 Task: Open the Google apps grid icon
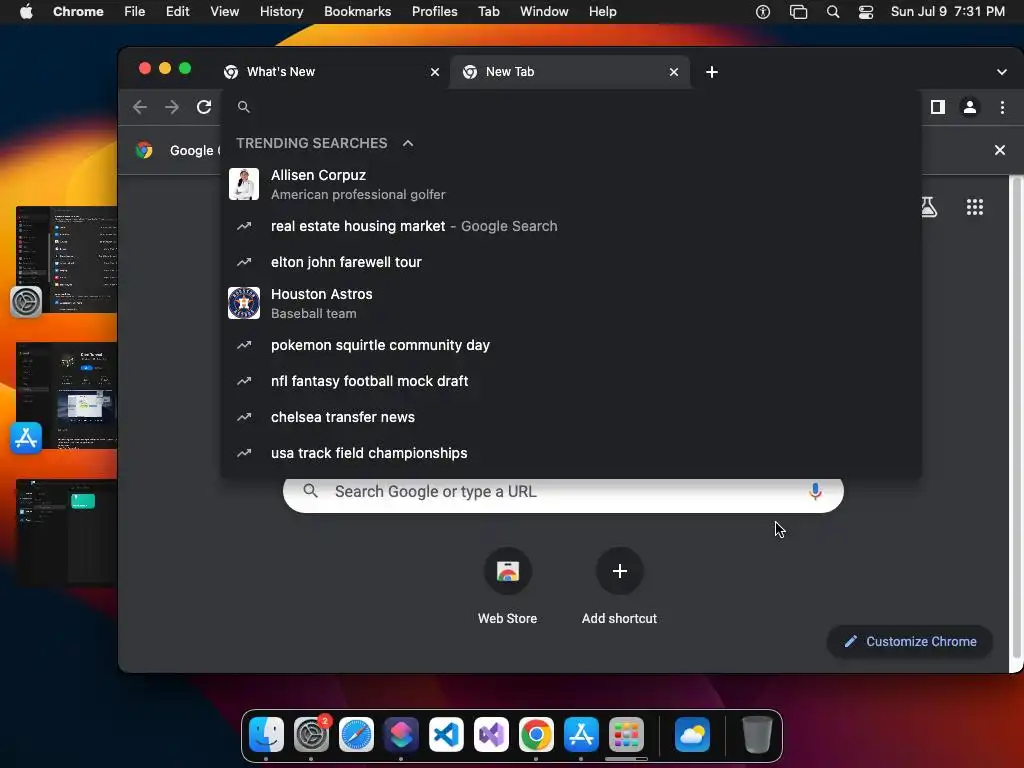[x=974, y=207]
